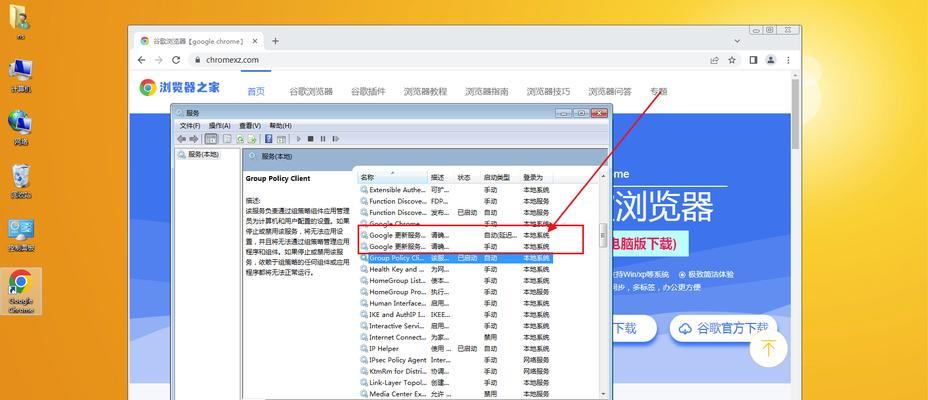
Task: Sort services by the 名称 column header
Action: (393, 178)
